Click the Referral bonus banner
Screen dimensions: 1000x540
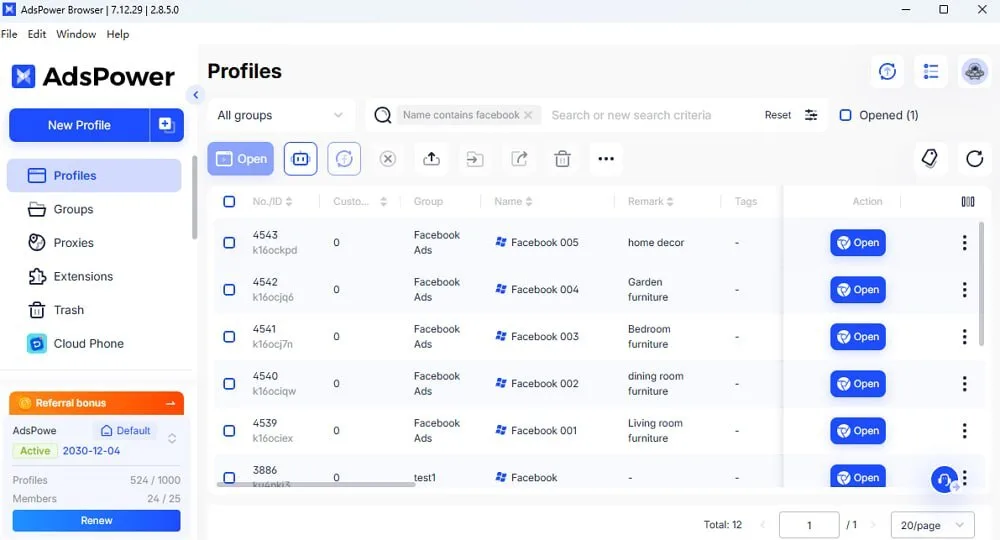tap(96, 403)
